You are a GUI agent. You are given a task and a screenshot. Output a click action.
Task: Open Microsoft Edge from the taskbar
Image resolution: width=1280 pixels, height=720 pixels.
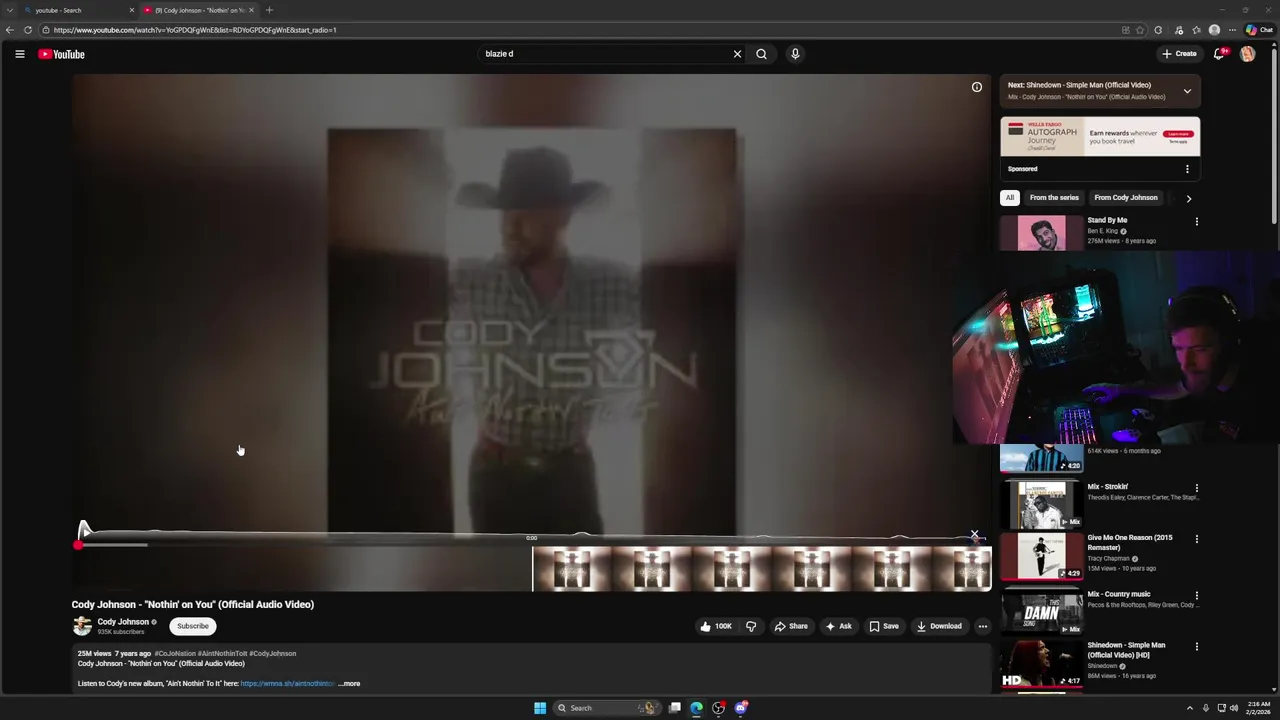click(x=696, y=708)
